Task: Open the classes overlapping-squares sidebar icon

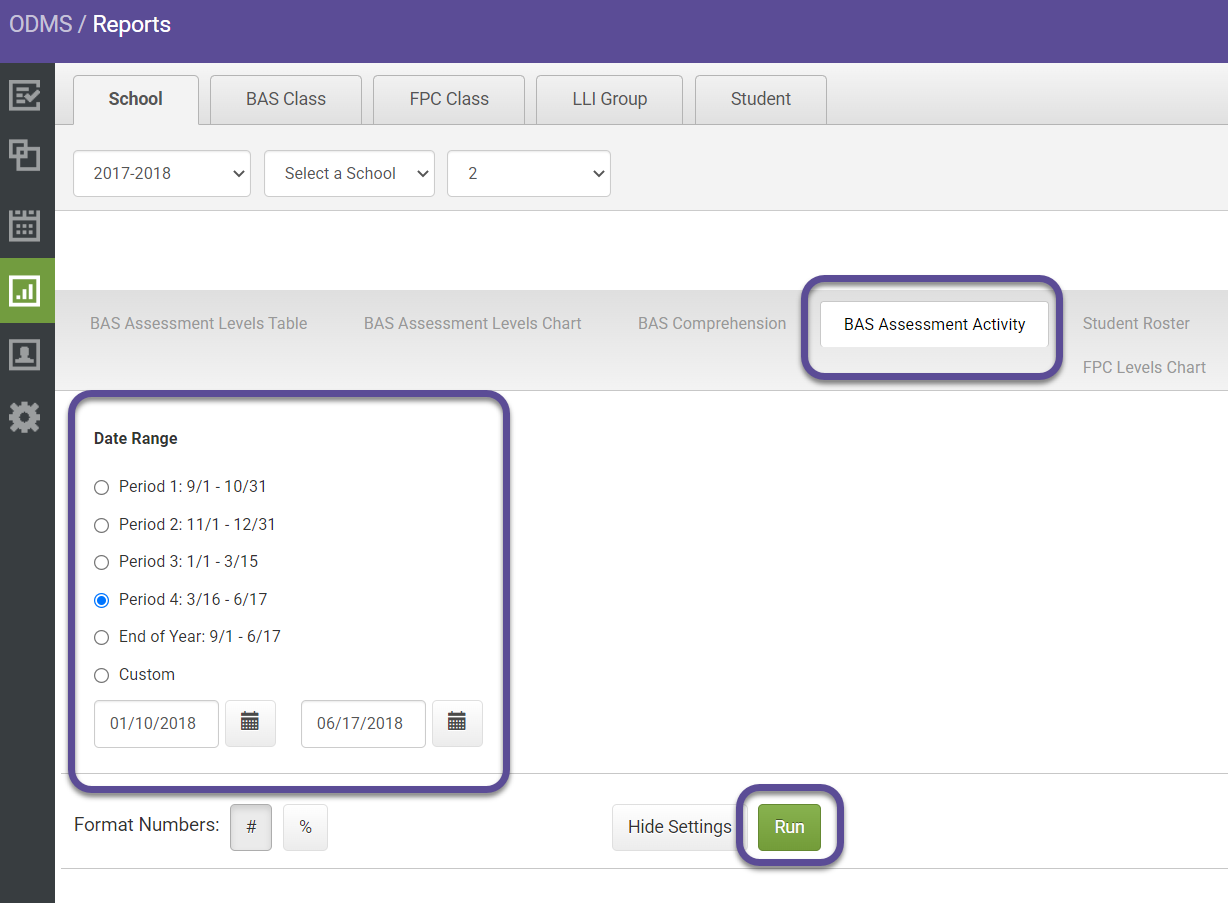Action: pyautogui.click(x=27, y=155)
